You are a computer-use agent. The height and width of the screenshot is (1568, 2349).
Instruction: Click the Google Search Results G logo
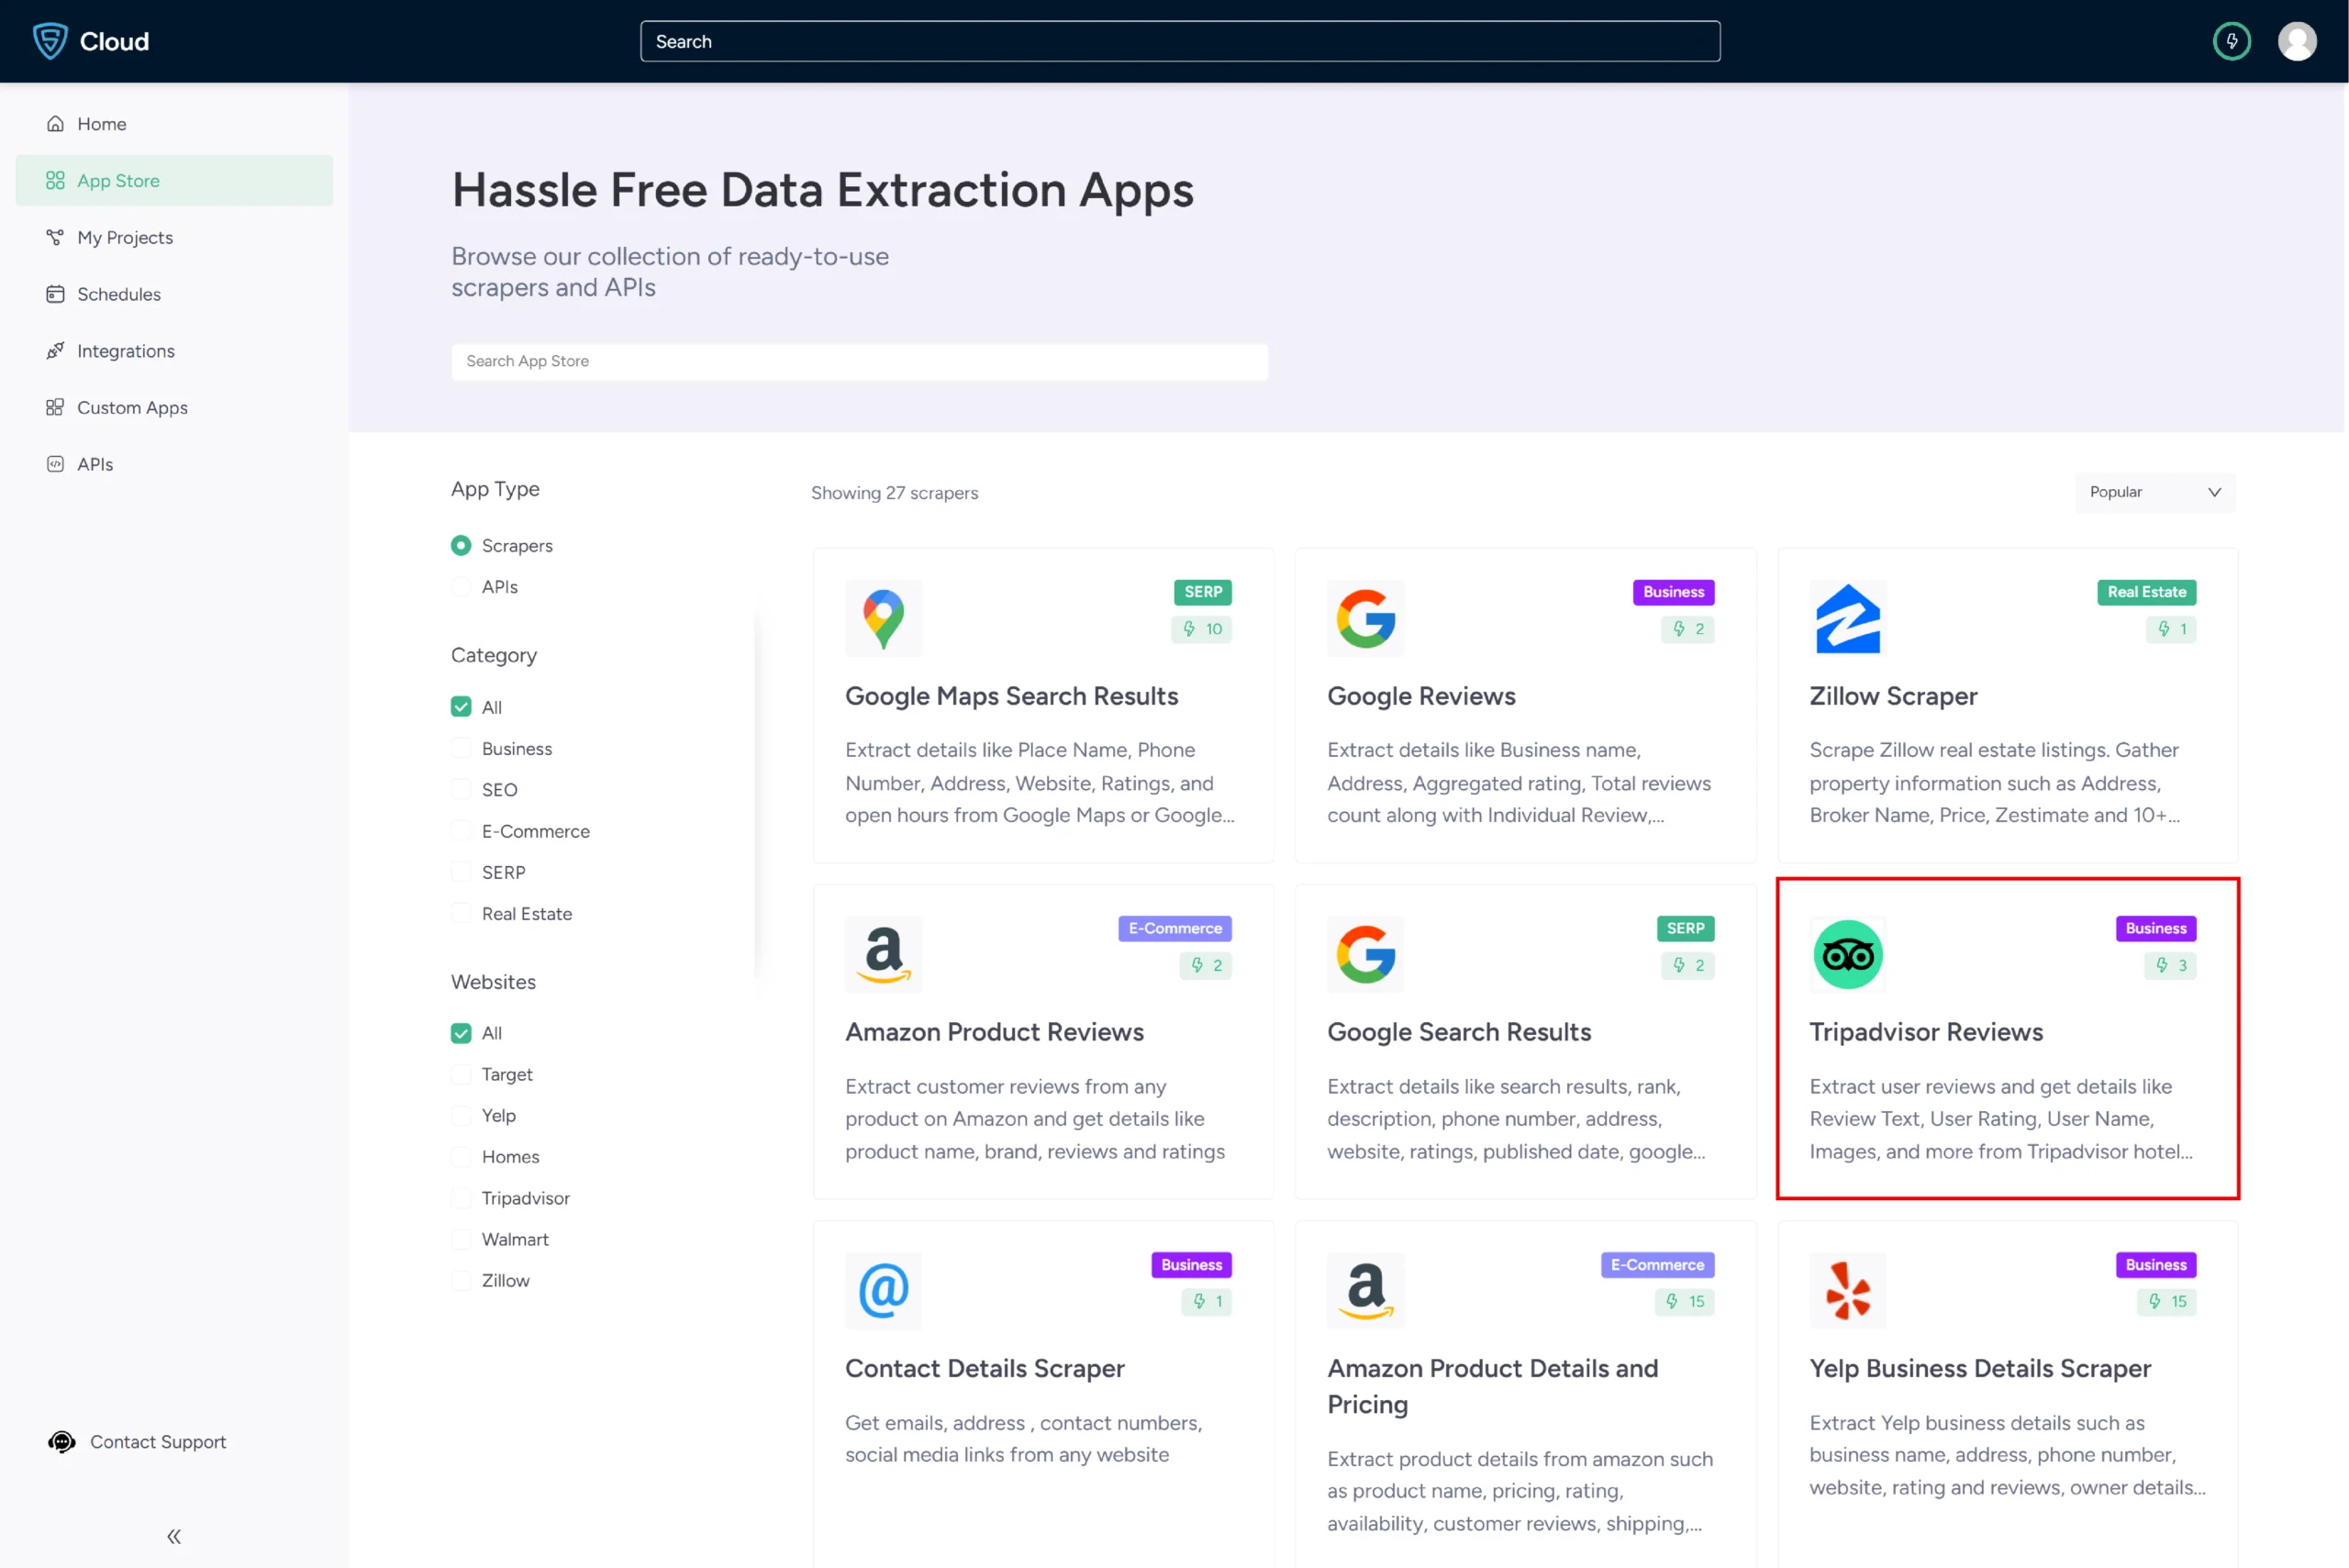click(1365, 954)
